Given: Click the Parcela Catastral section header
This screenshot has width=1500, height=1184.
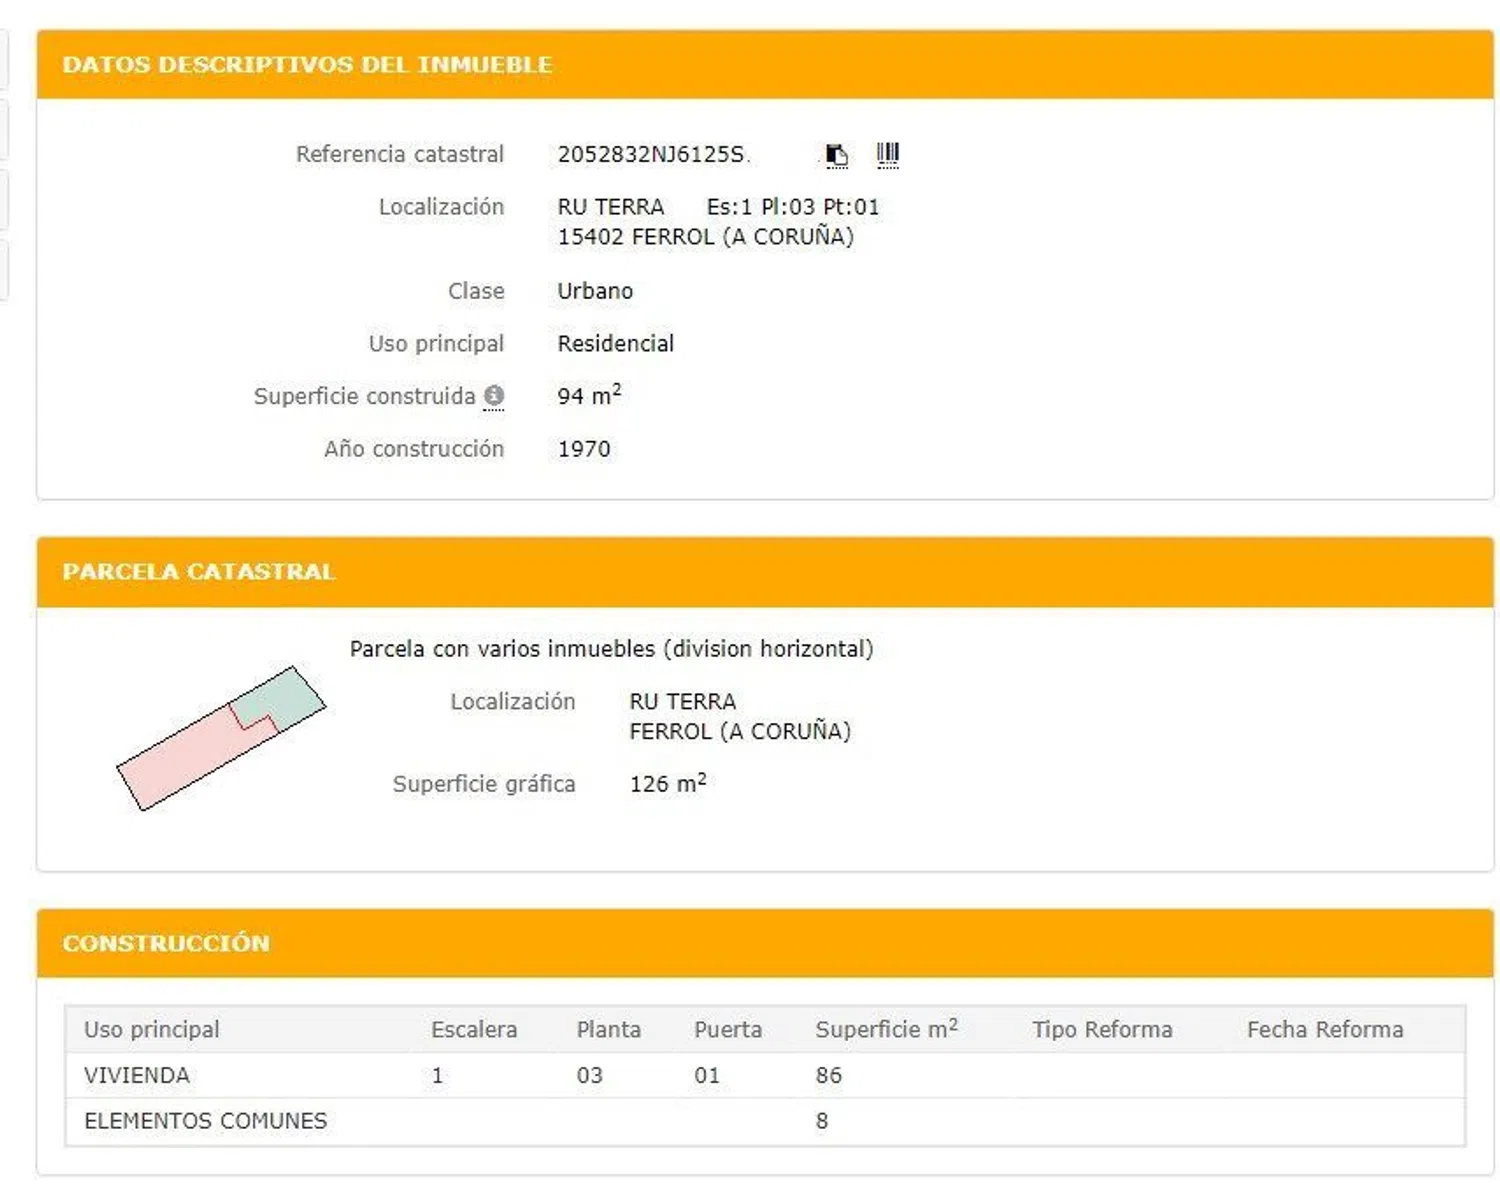Looking at the screenshot, I should pos(199,572).
